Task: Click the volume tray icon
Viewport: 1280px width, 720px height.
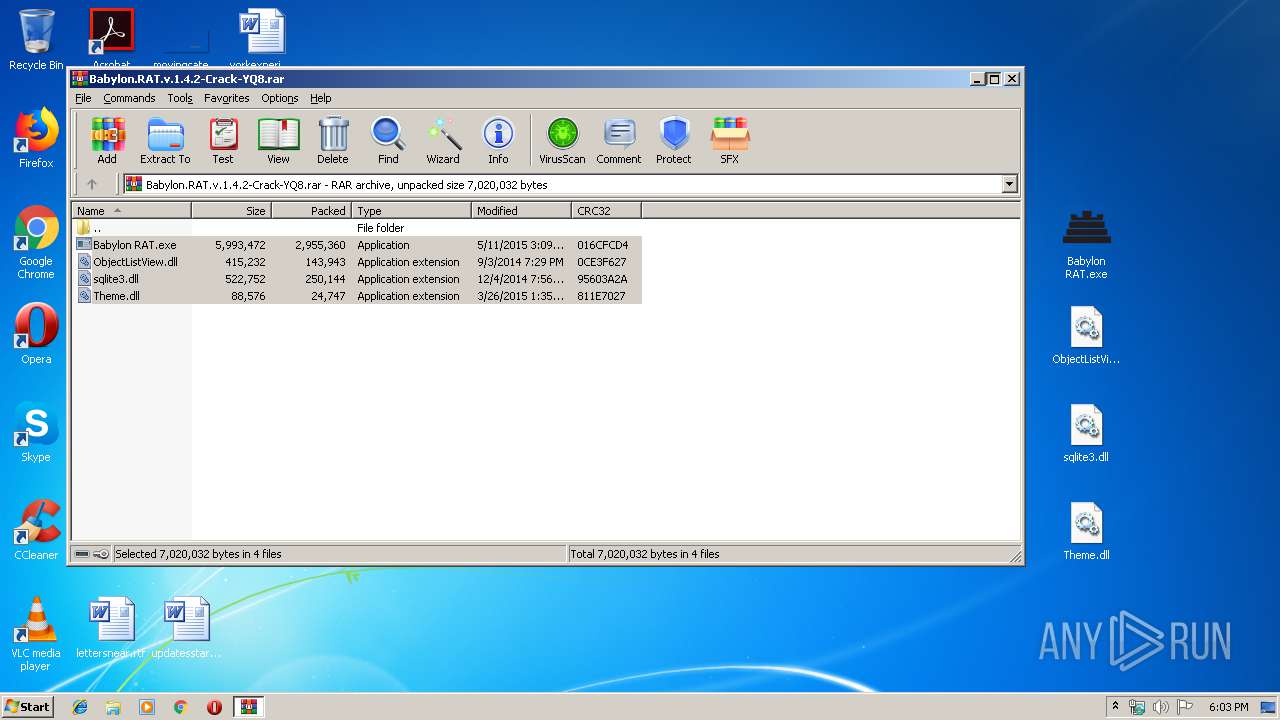Action: [x=1160, y=707]
